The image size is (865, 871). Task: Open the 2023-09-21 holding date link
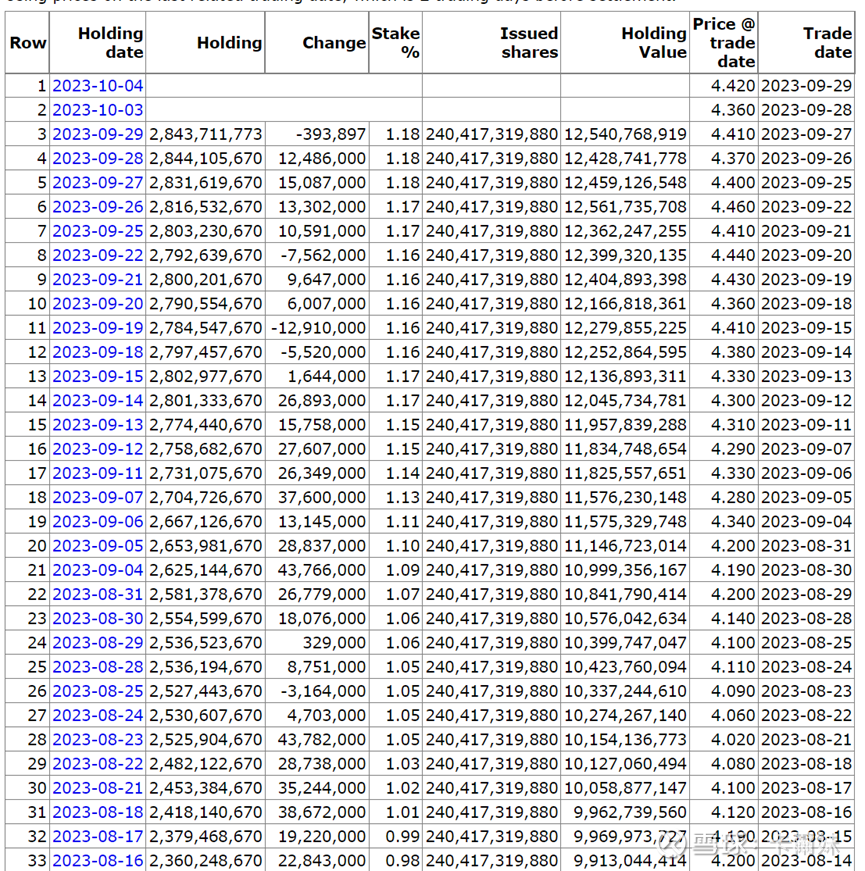coord(98,279)
